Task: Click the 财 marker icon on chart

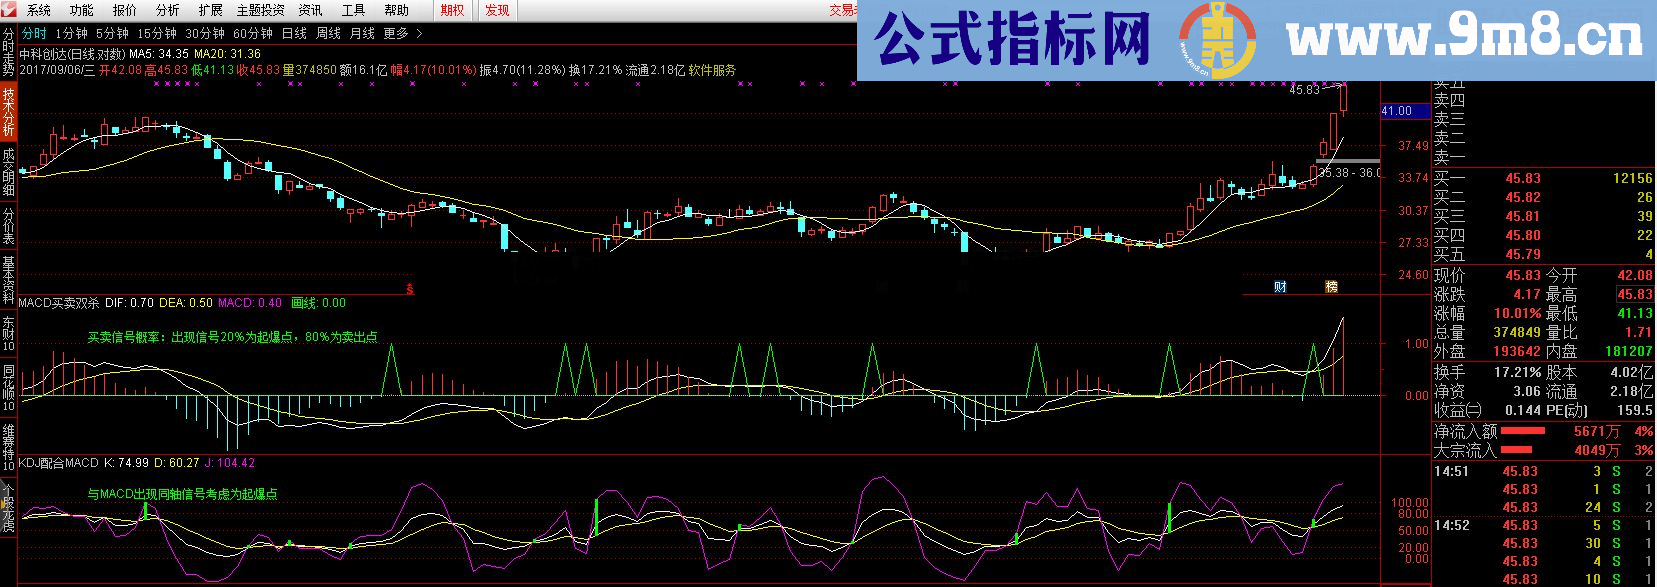Action: tap(1280, 287)
